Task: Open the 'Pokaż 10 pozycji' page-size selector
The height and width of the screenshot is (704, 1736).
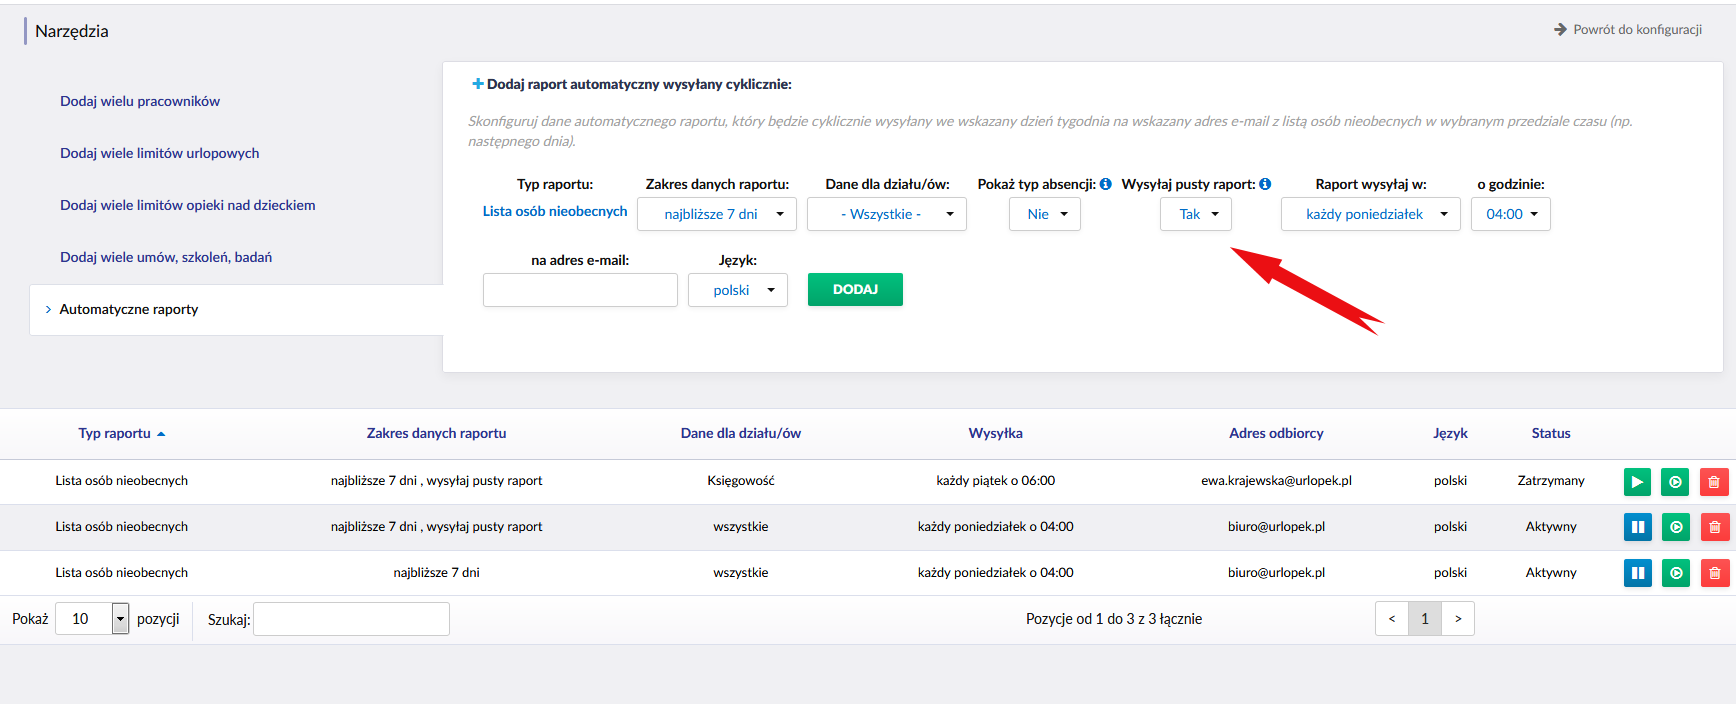Action: pos(92,619)
